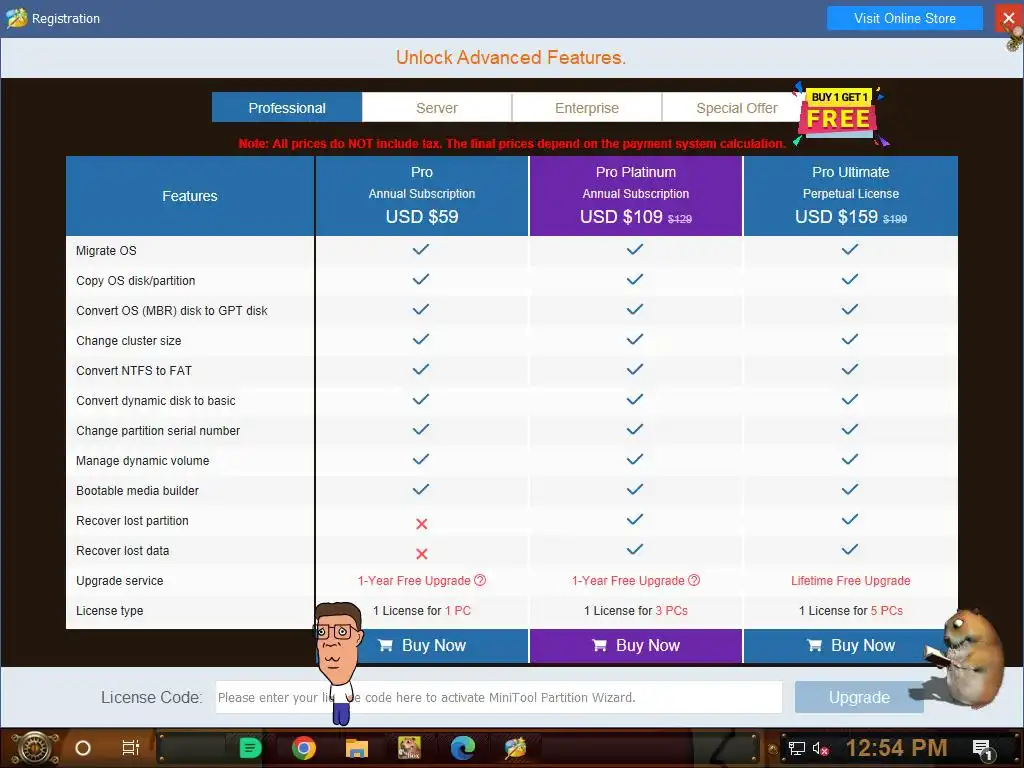Buy the Pro Platinum plan

click(x=636, y=645)
